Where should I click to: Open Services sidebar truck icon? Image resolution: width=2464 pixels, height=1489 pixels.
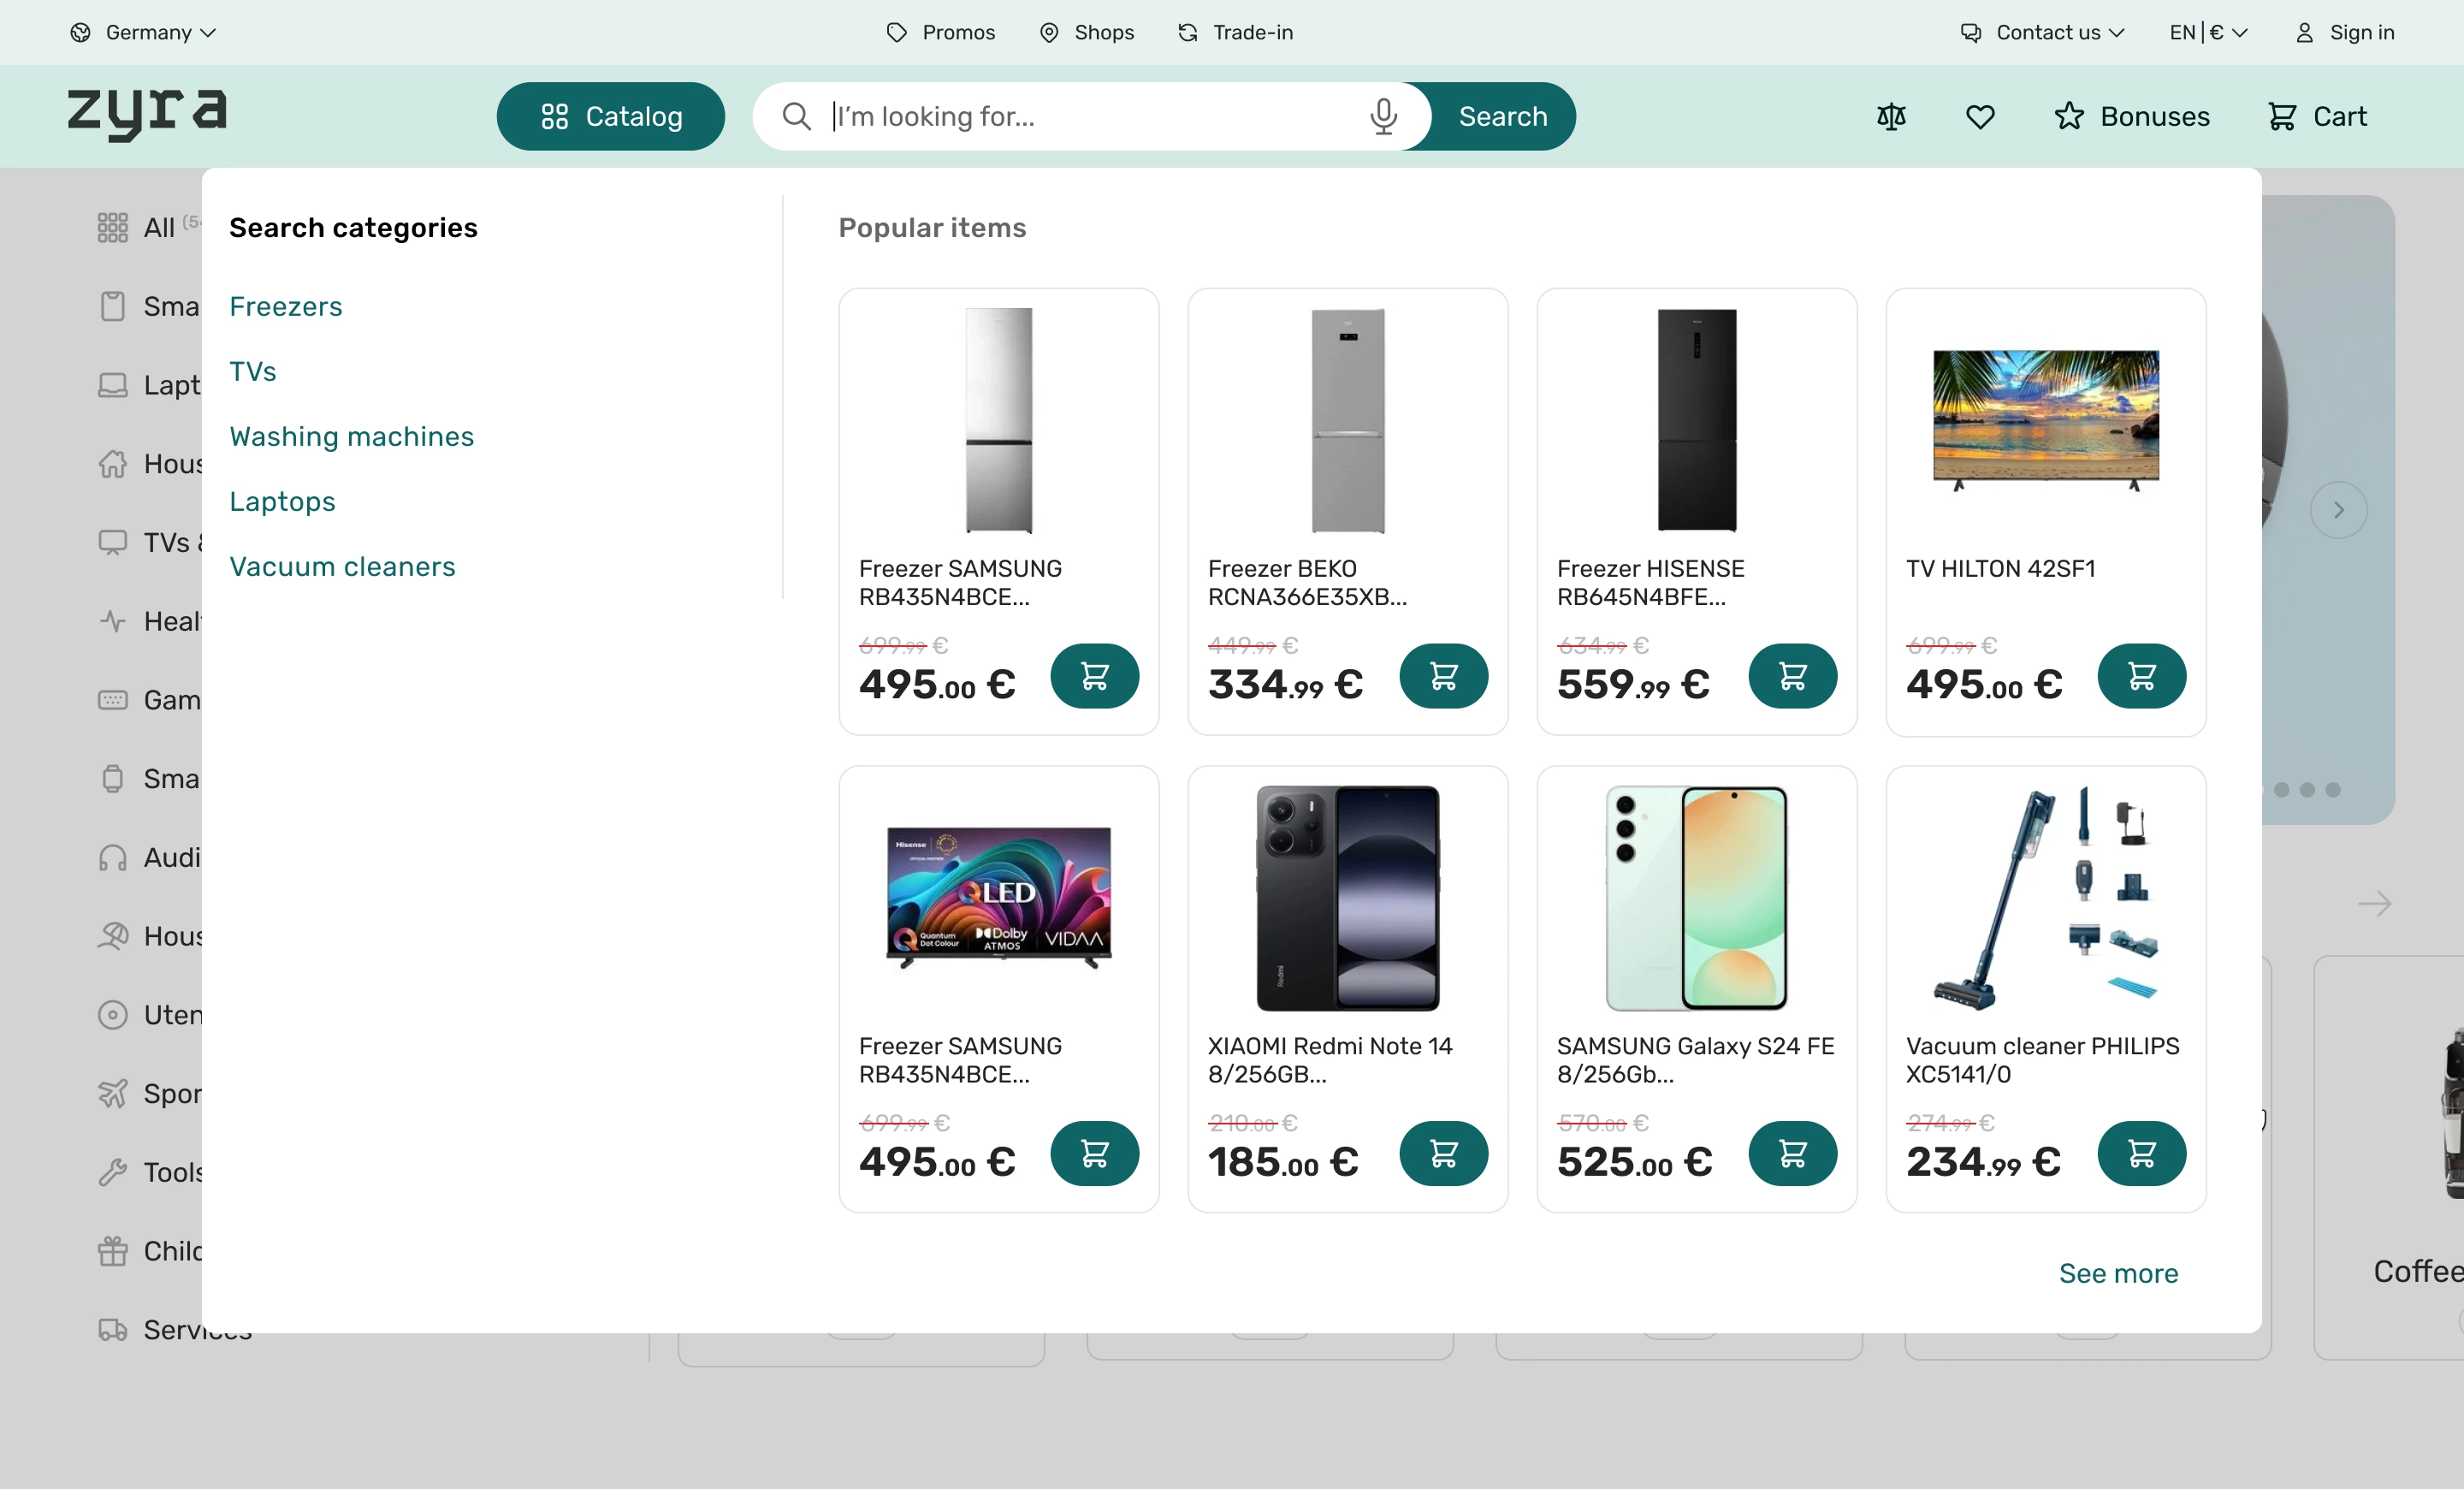[x=112, y=1330]
